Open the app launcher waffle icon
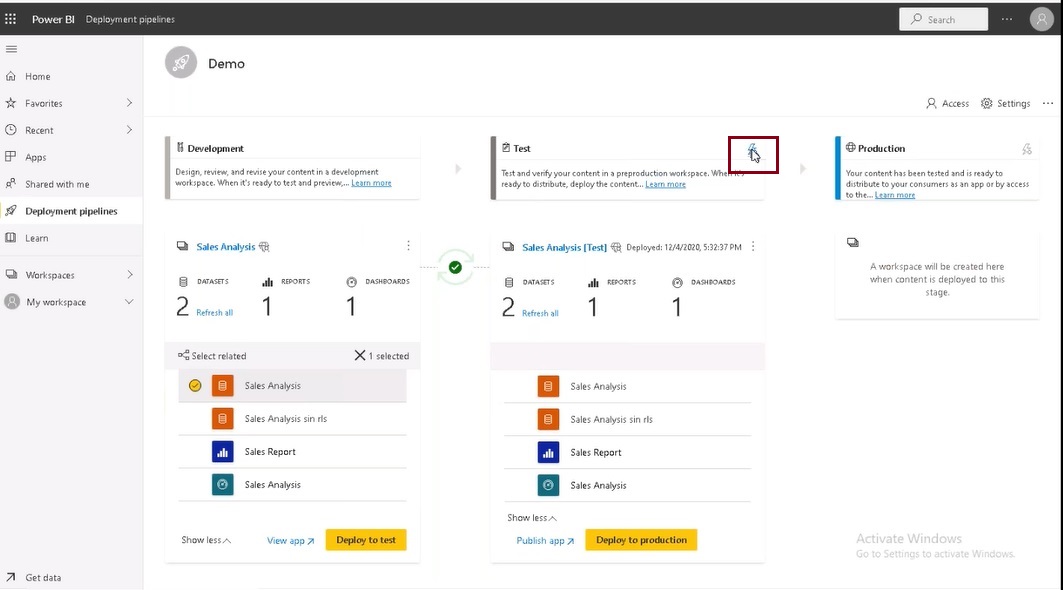This screenshot has width=1063, height=590. 10,19
